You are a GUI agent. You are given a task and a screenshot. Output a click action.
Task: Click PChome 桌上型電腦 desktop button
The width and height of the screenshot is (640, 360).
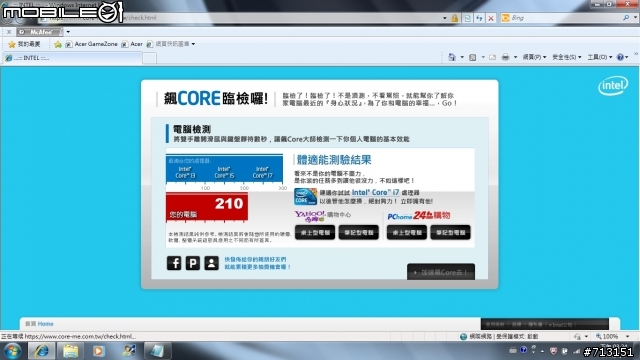coord(407,233)
